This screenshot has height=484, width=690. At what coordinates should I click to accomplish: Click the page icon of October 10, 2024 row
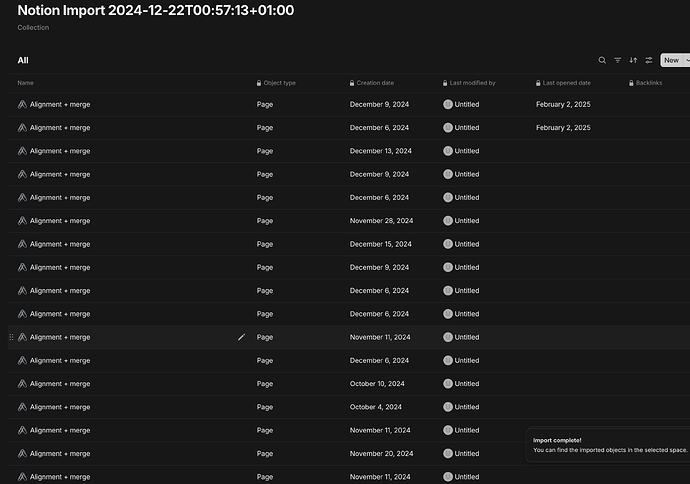coord(22,384)
